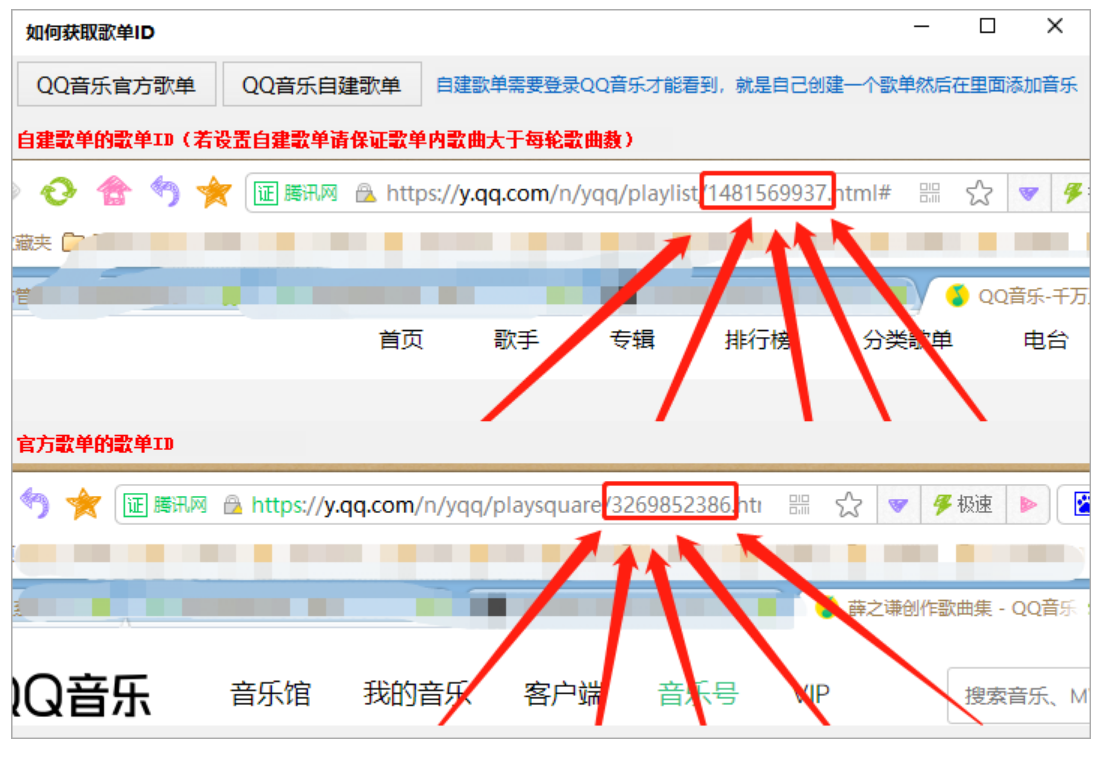
Task: Click the purple shield icon in lower address bar
Action: 898,504
